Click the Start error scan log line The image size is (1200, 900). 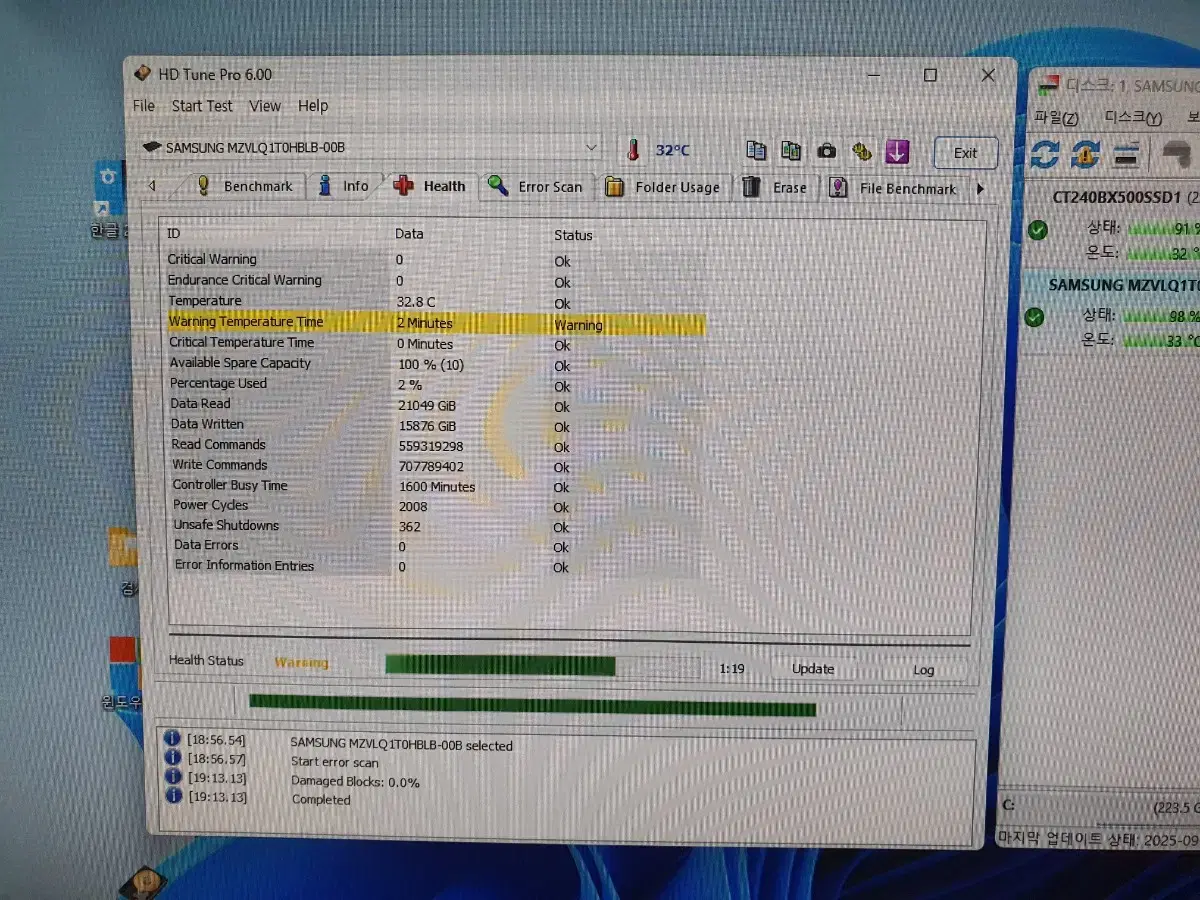pyautogui.click(x=334, y=762)
